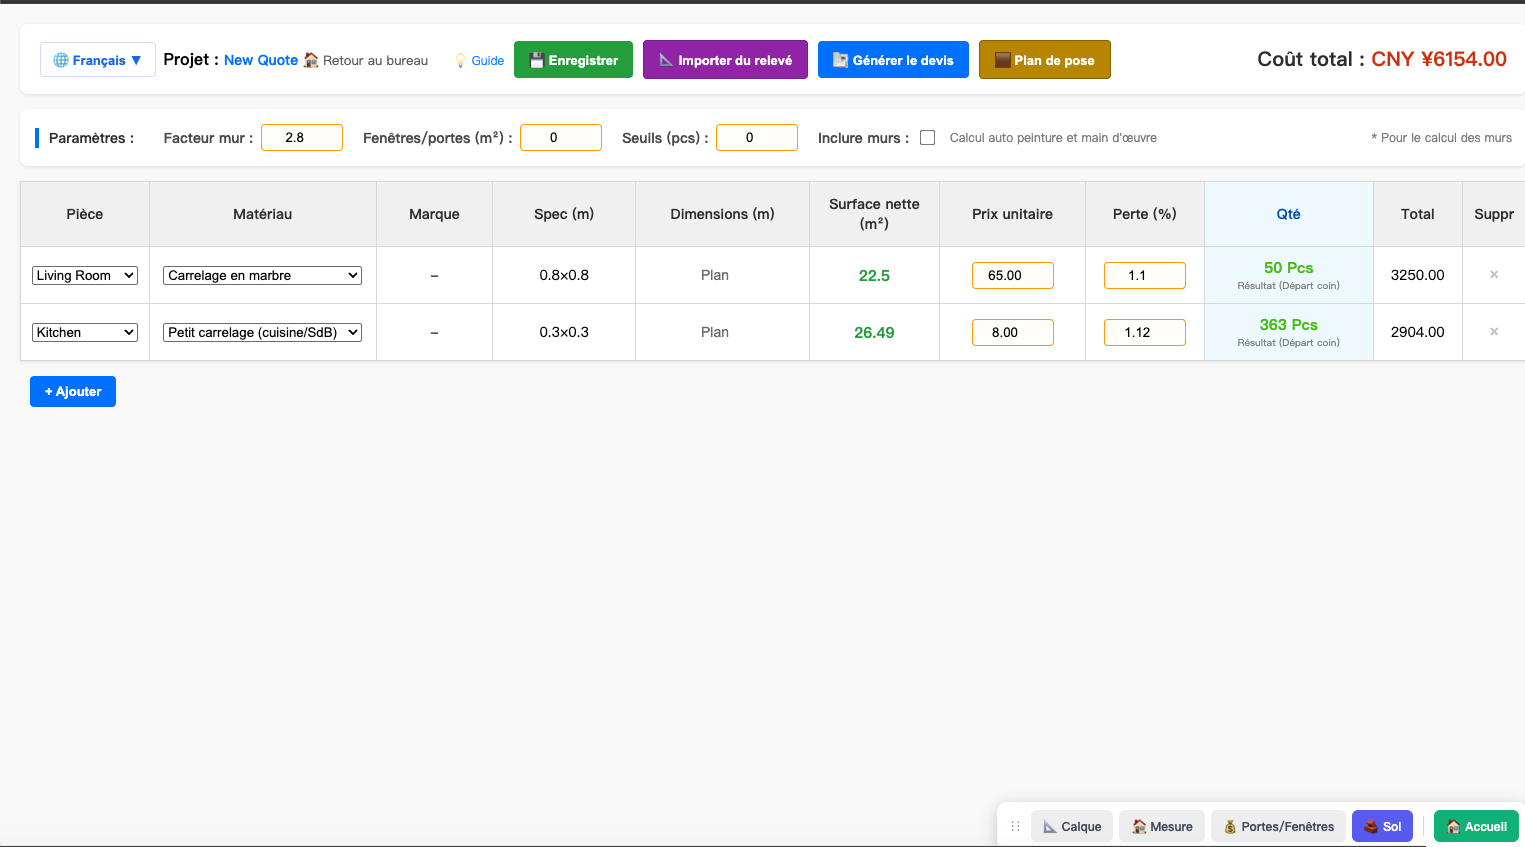This screenshot has height=847, width=1525.
Task: Click the 0.3×0.3 spec cell
Action: point(564,332)
